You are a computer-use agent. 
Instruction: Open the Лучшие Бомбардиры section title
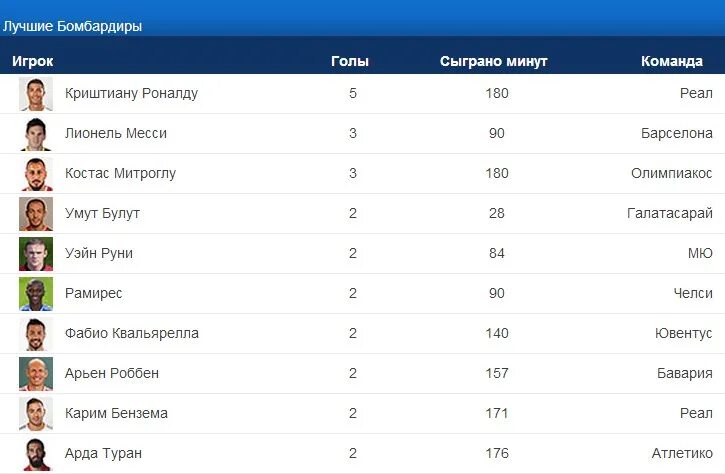tap(72, 26)
